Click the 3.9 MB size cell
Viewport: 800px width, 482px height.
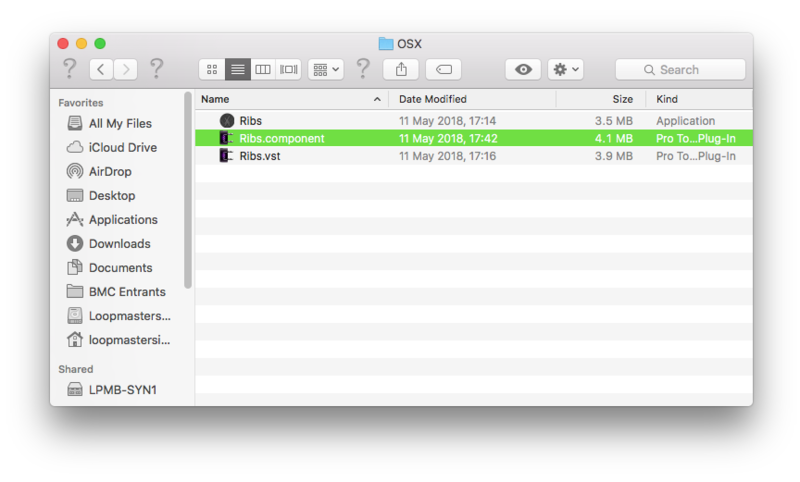pyautogui.click(x=614, y=156)
